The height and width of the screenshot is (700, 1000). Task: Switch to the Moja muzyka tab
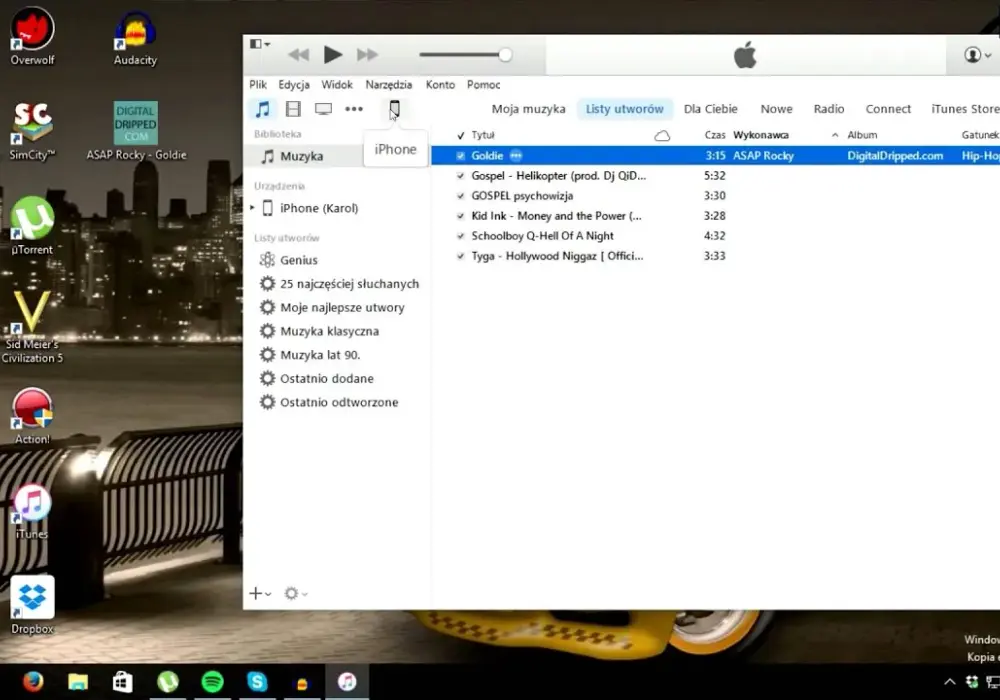[528, 109]
